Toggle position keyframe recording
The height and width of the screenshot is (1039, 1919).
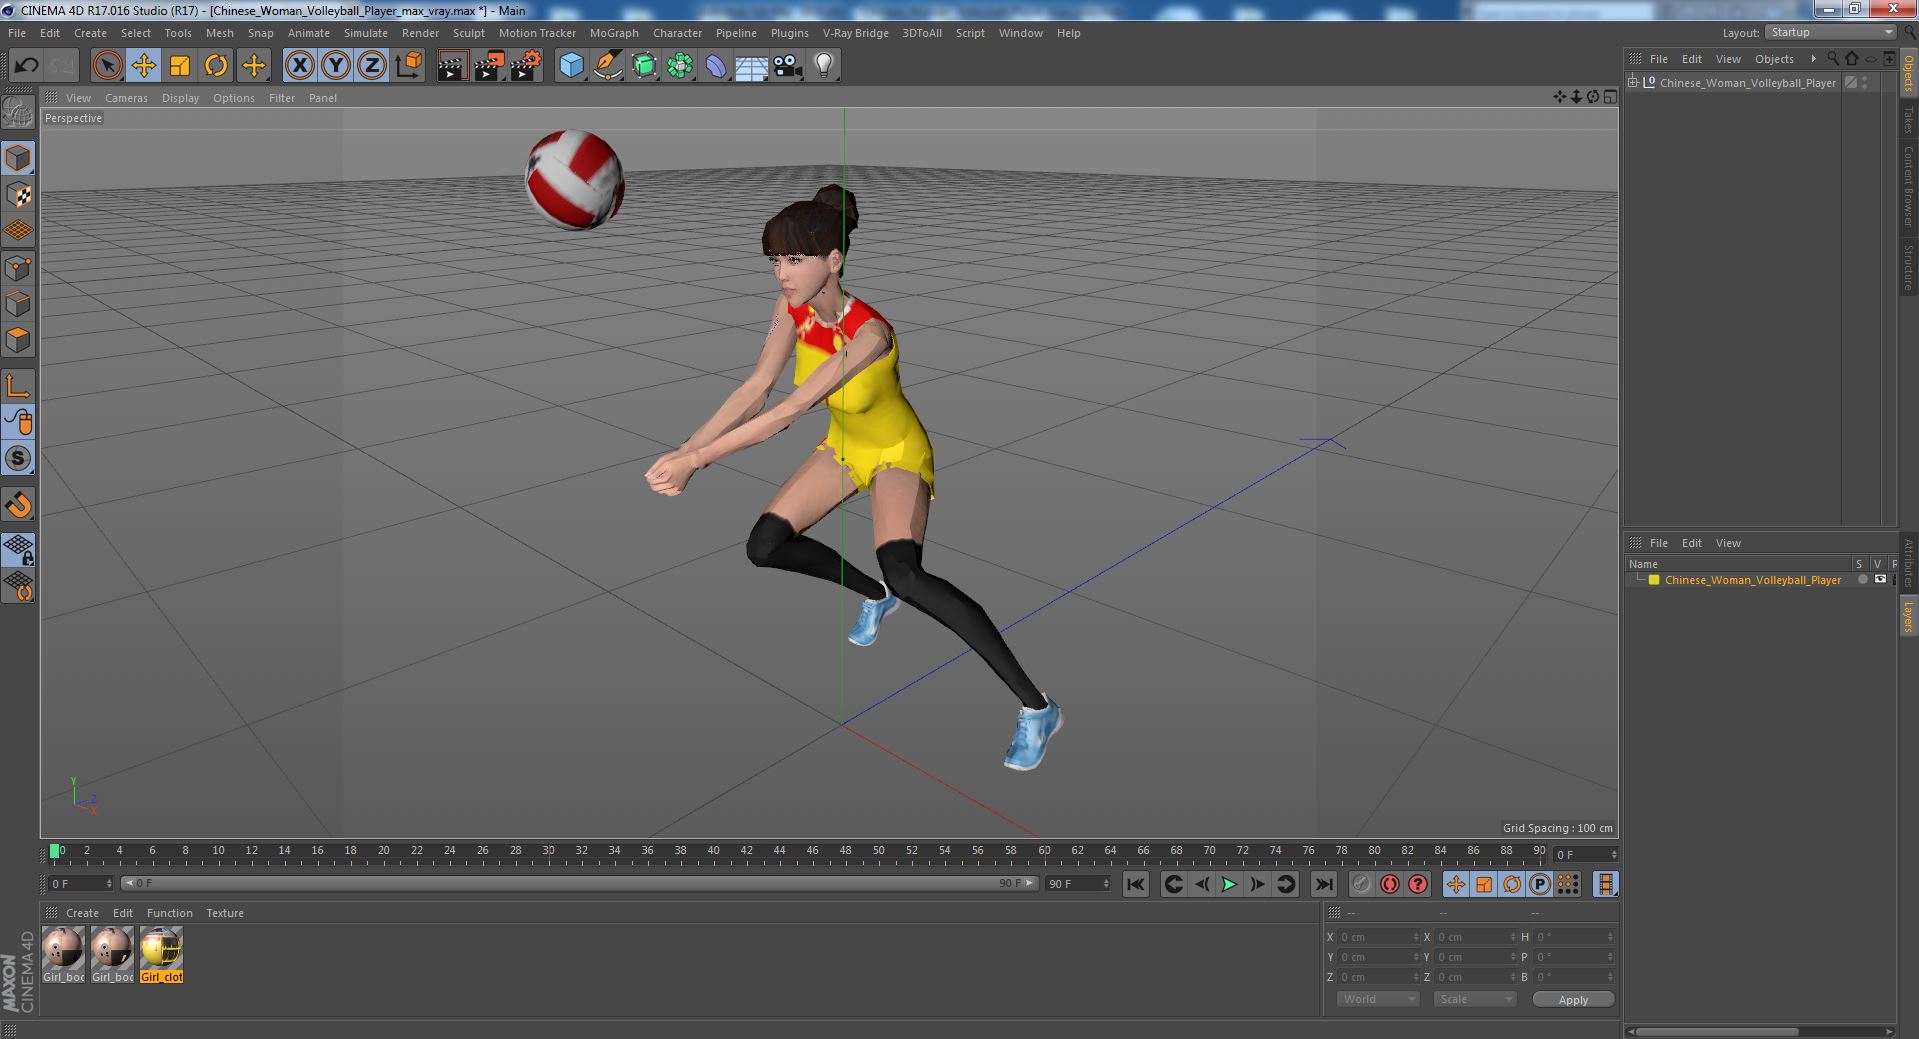pos(1456,884)
